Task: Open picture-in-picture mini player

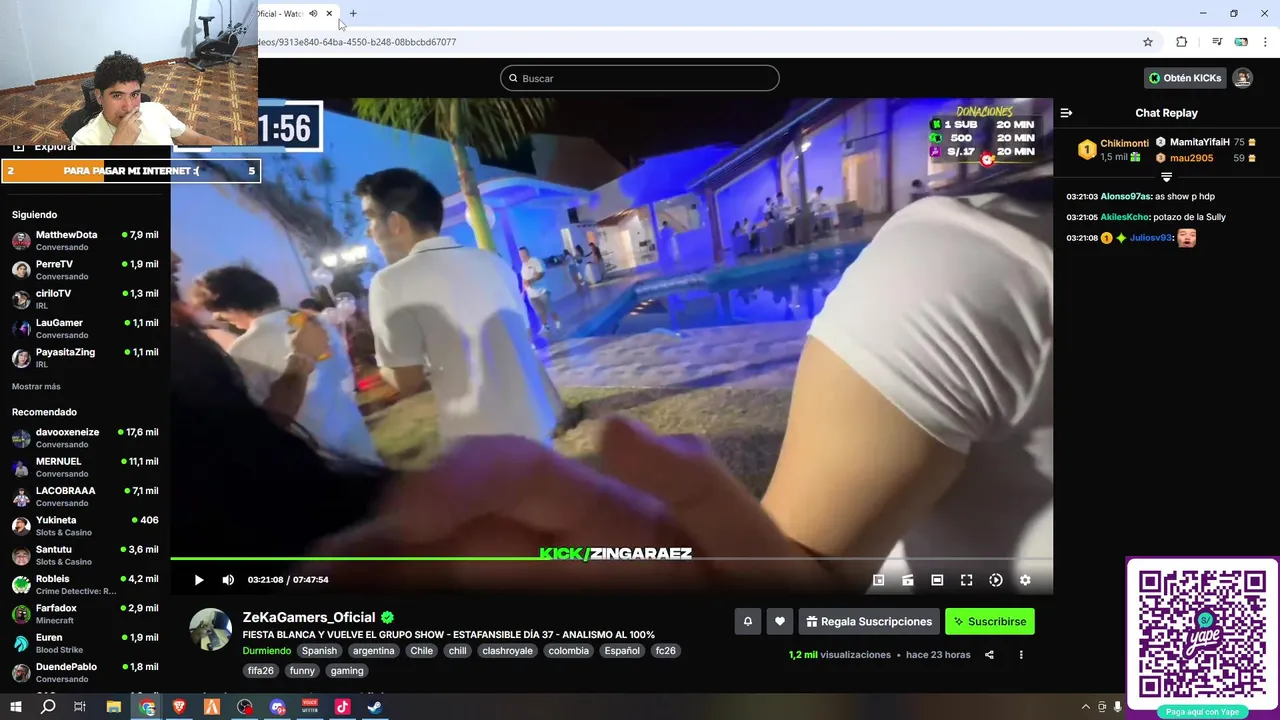Action: pyautogui.click(x=878, y=580)
